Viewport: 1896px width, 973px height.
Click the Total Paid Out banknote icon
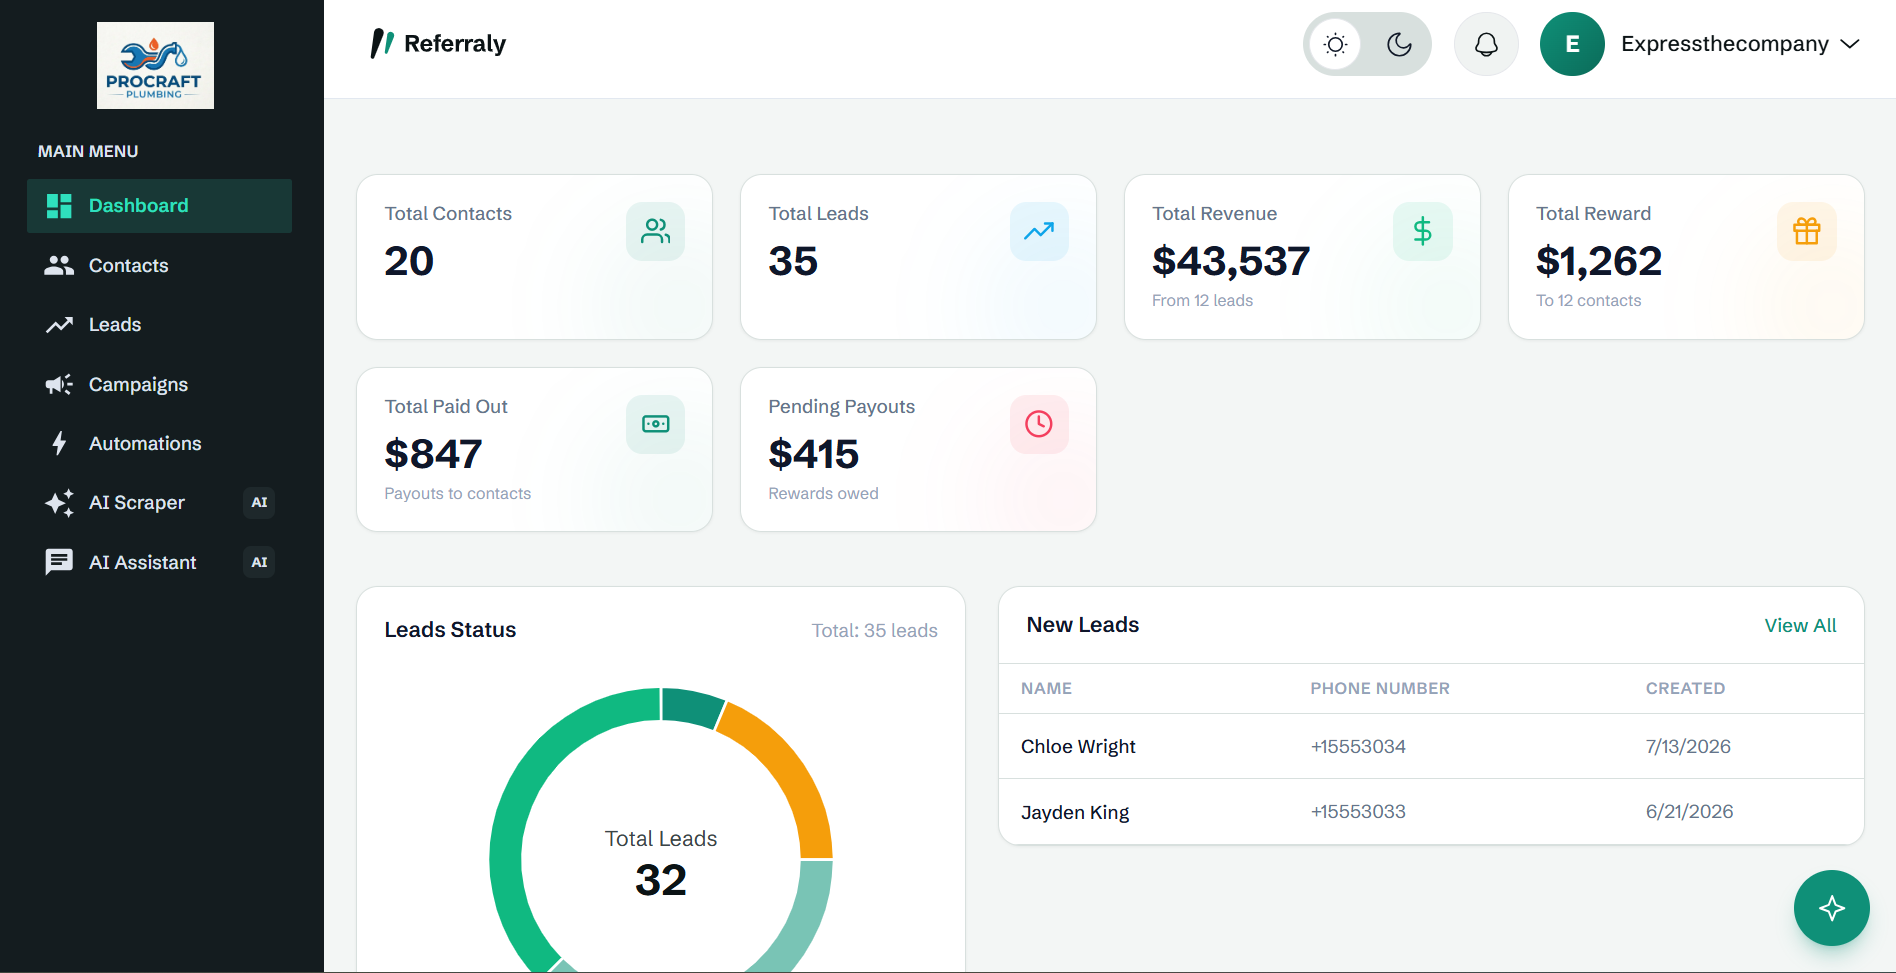655,424
